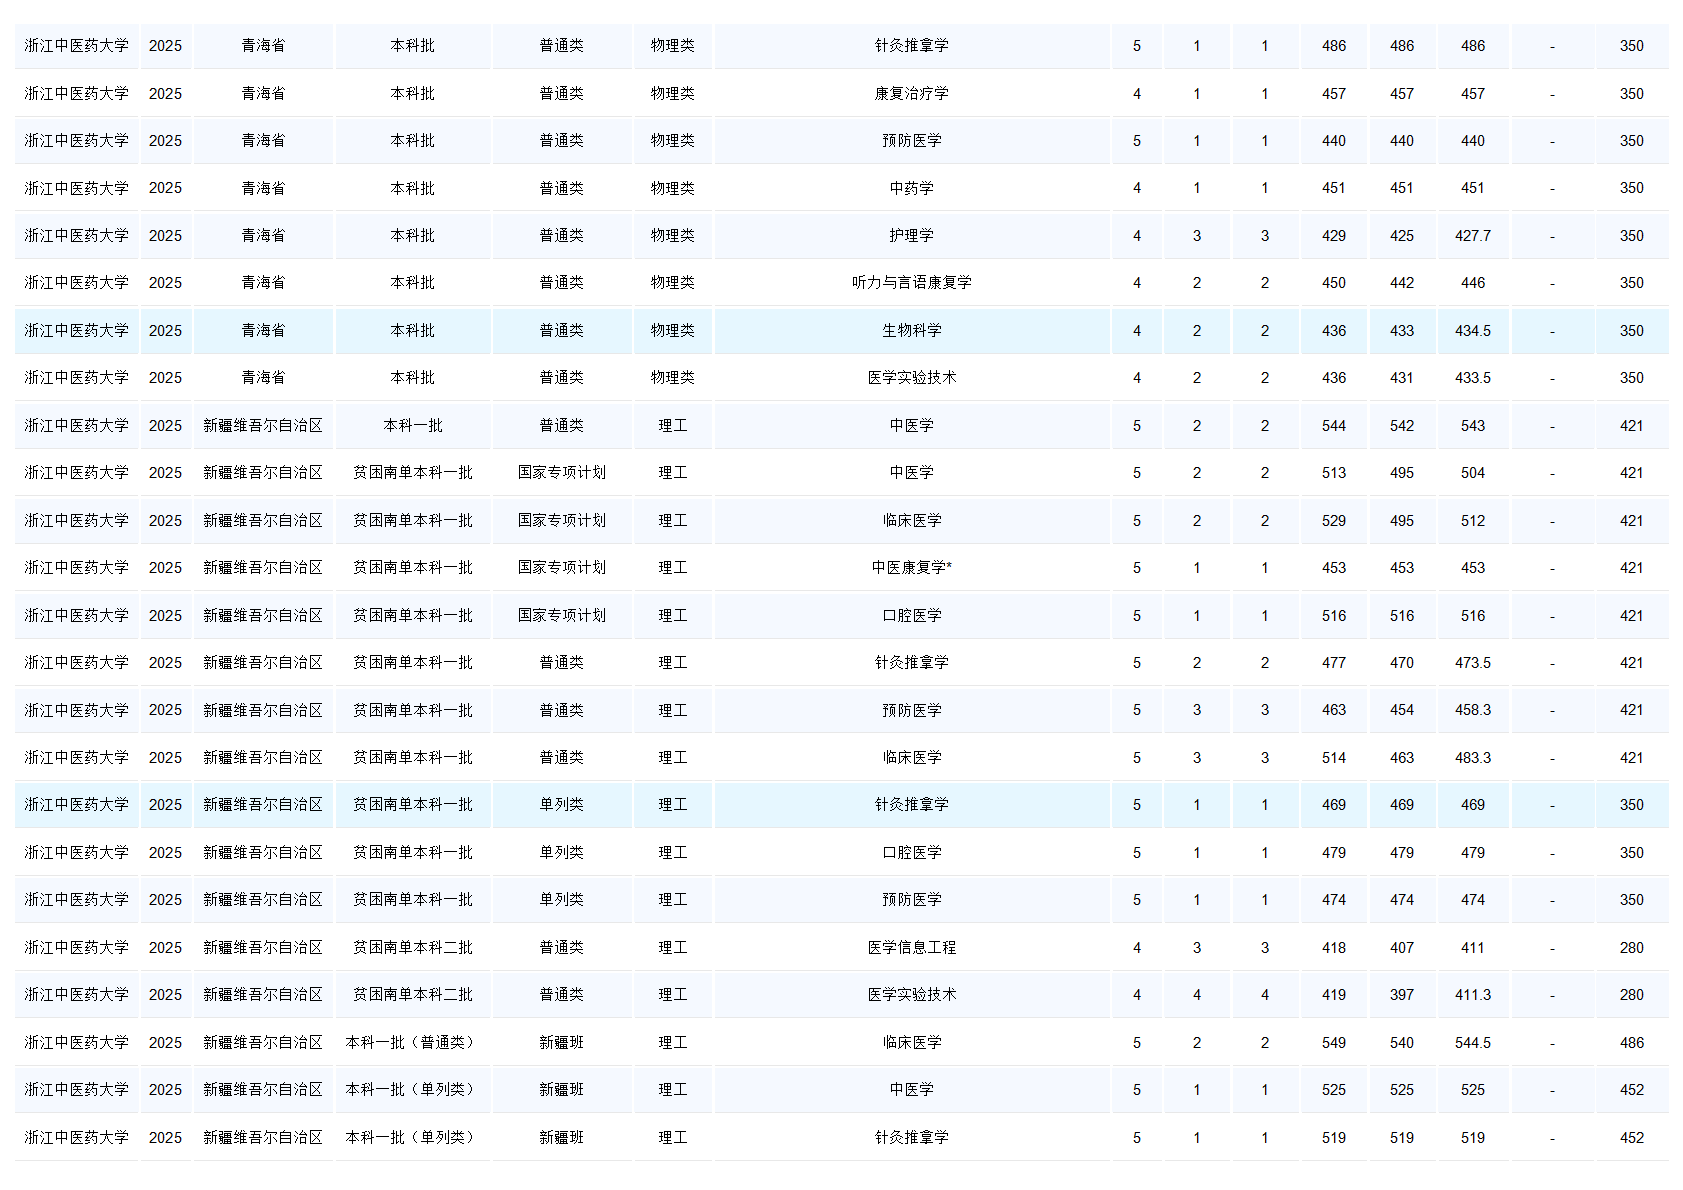The width and height of the screenshot is (1683, 1190).
Task: Click the lowest score 397 cell
Action: tap(1401, 995)
